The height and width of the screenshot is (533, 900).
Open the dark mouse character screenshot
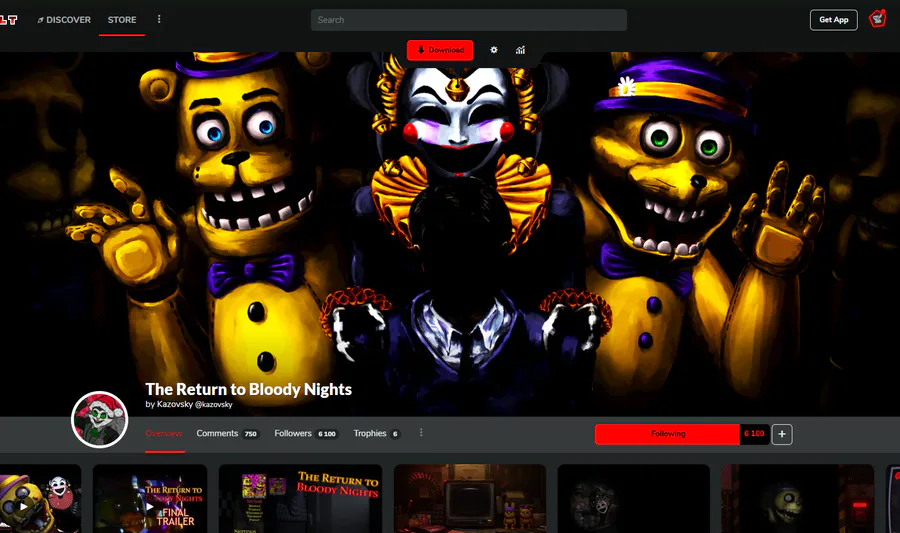(x=634, y=499)
